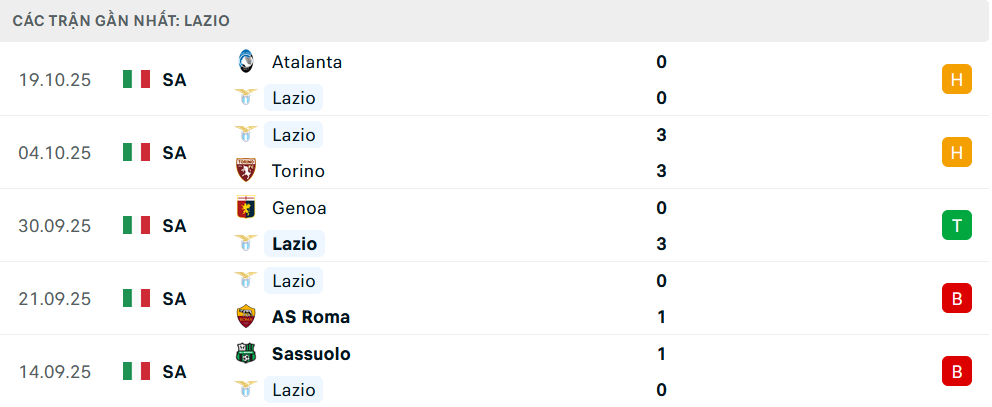Click the Sassuolo club crest icon
992x407 pixels.
tap(245, 354)
